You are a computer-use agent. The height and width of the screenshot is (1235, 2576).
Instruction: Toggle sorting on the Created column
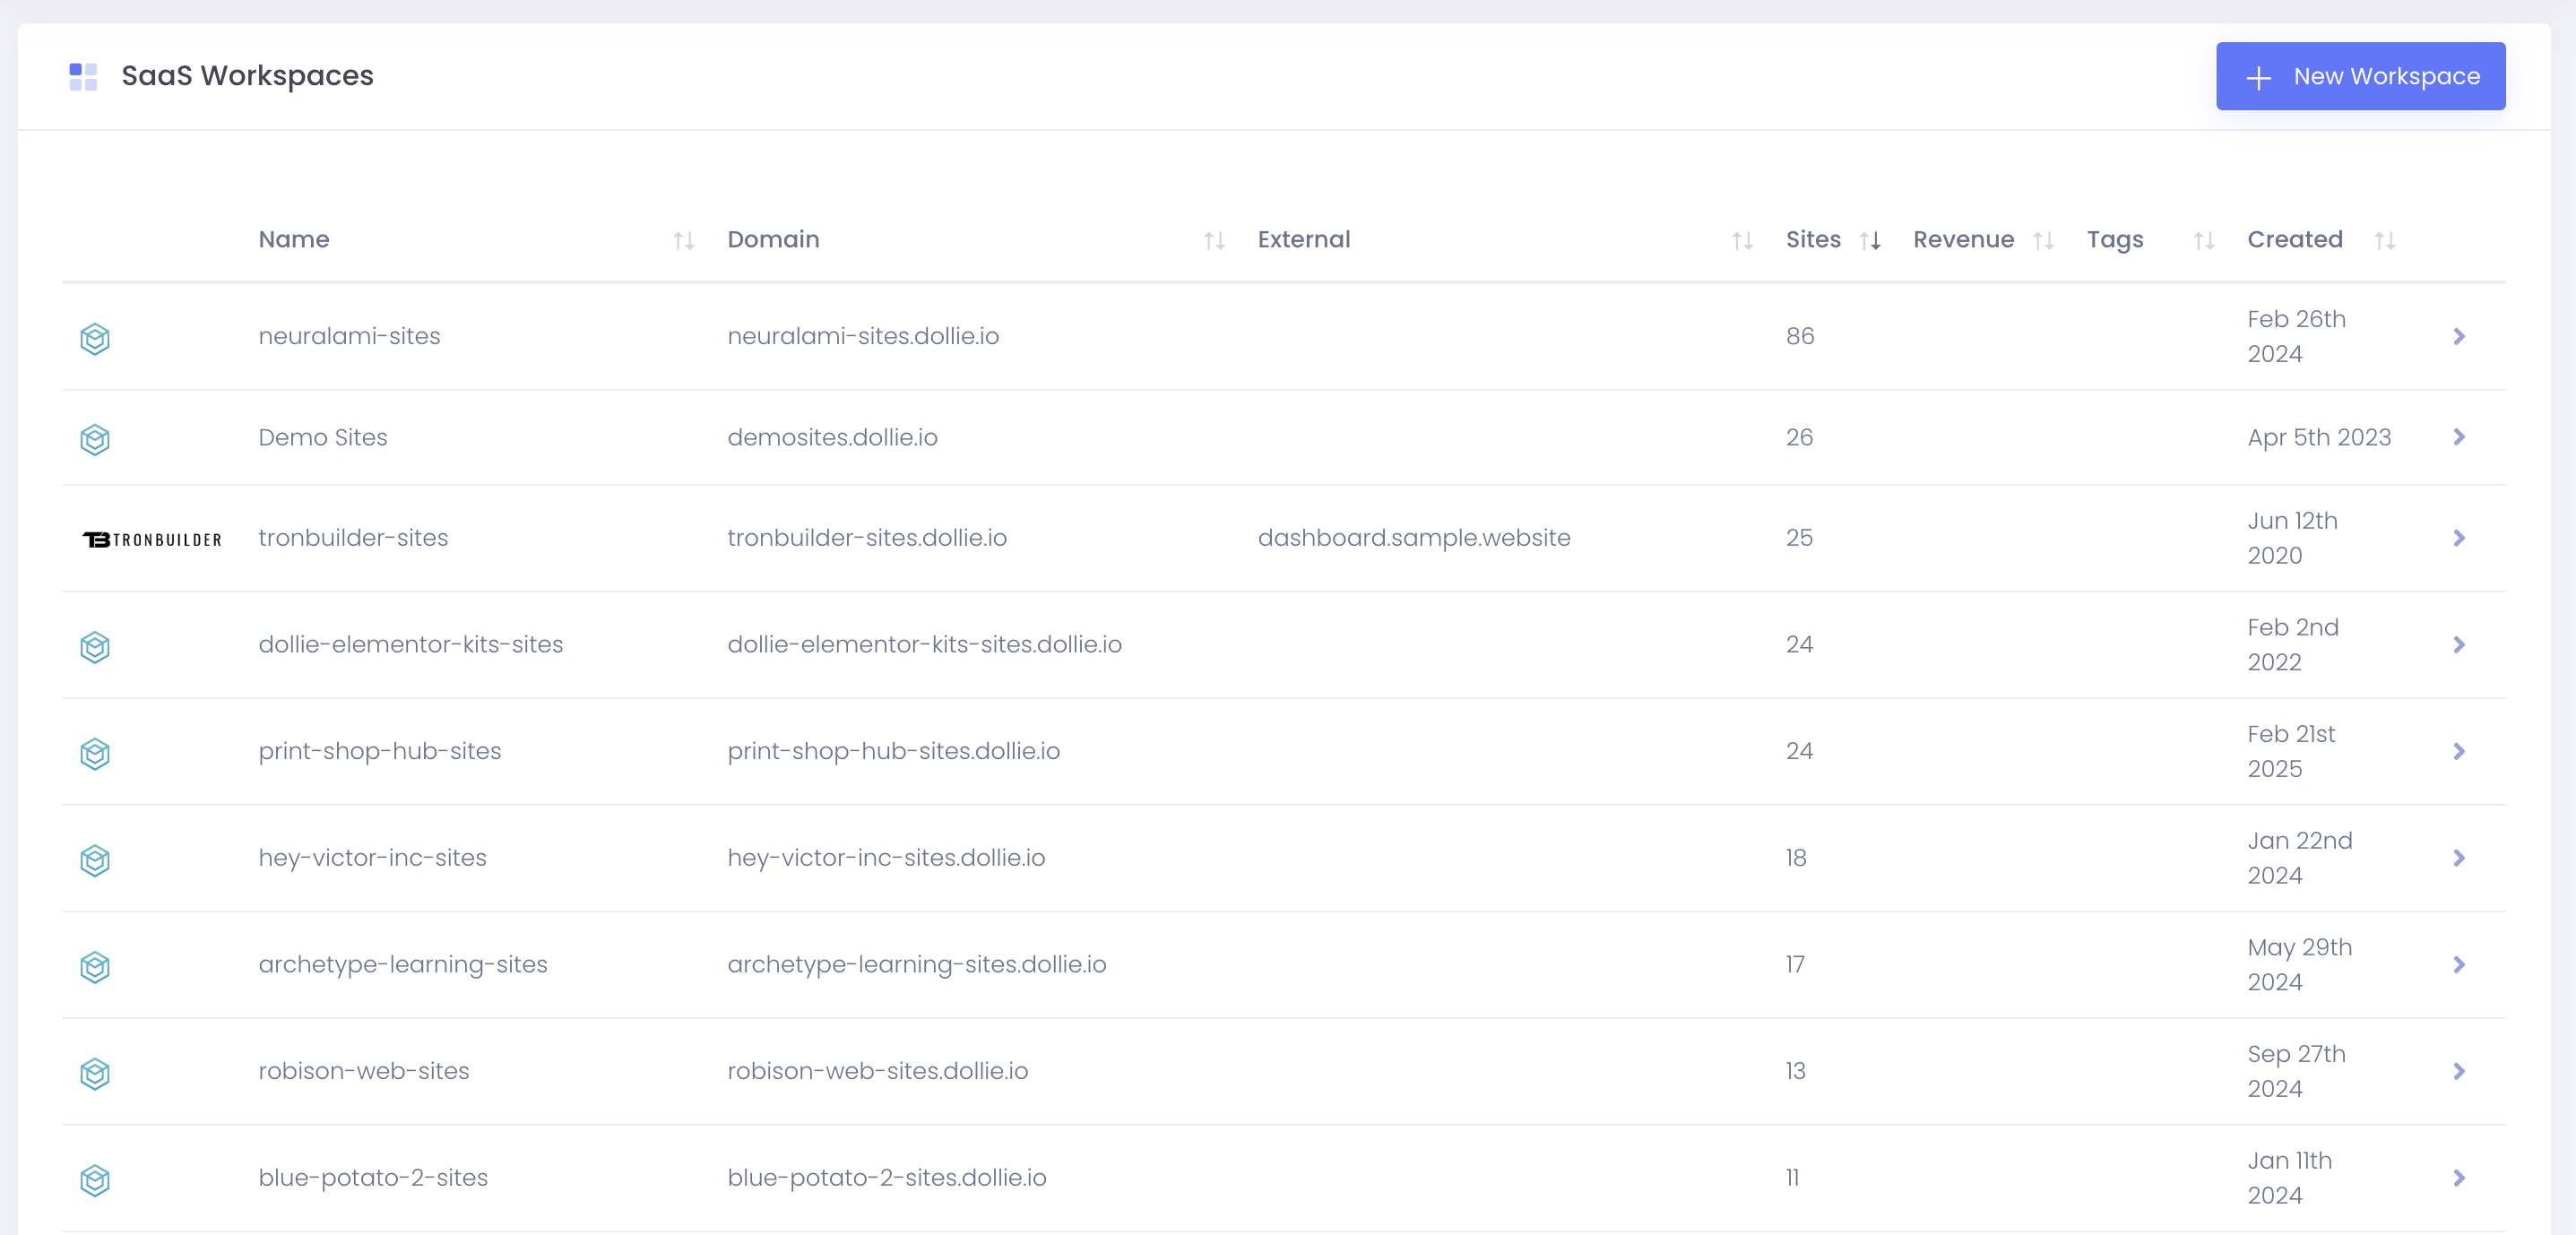pos(2385,240)
